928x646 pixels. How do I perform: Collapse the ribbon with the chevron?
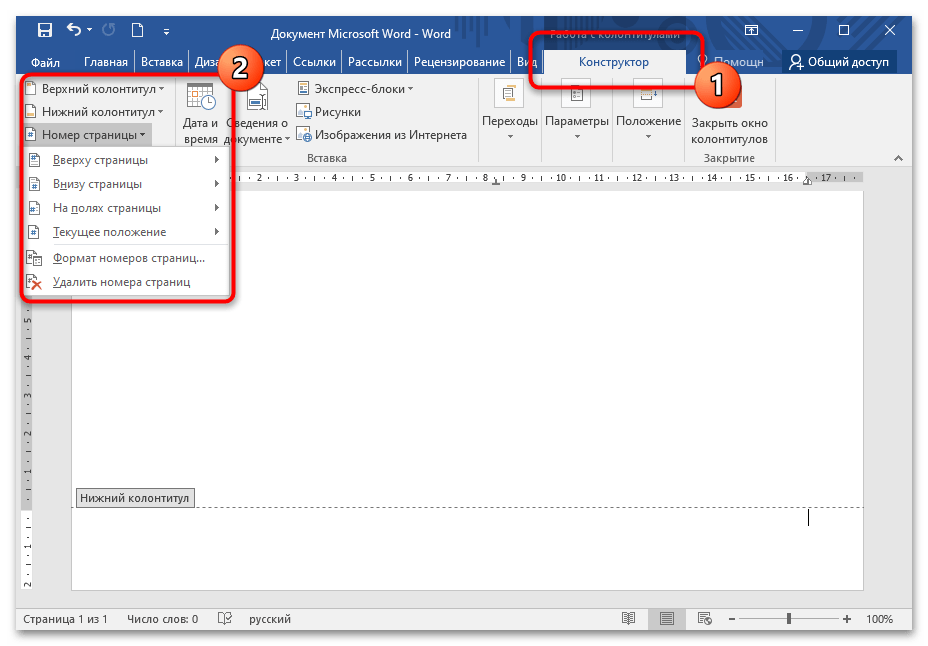898,158
